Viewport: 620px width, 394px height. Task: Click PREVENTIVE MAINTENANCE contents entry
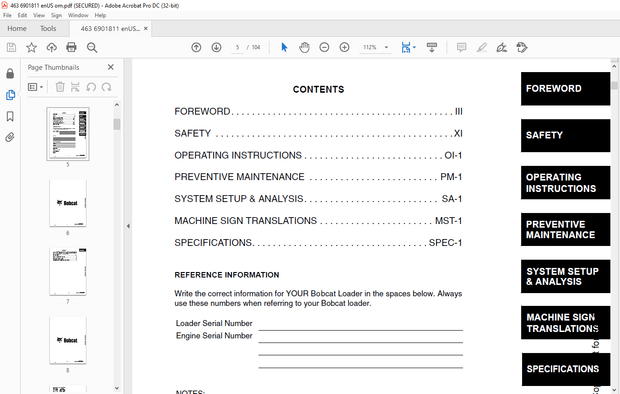click(318, 177)
